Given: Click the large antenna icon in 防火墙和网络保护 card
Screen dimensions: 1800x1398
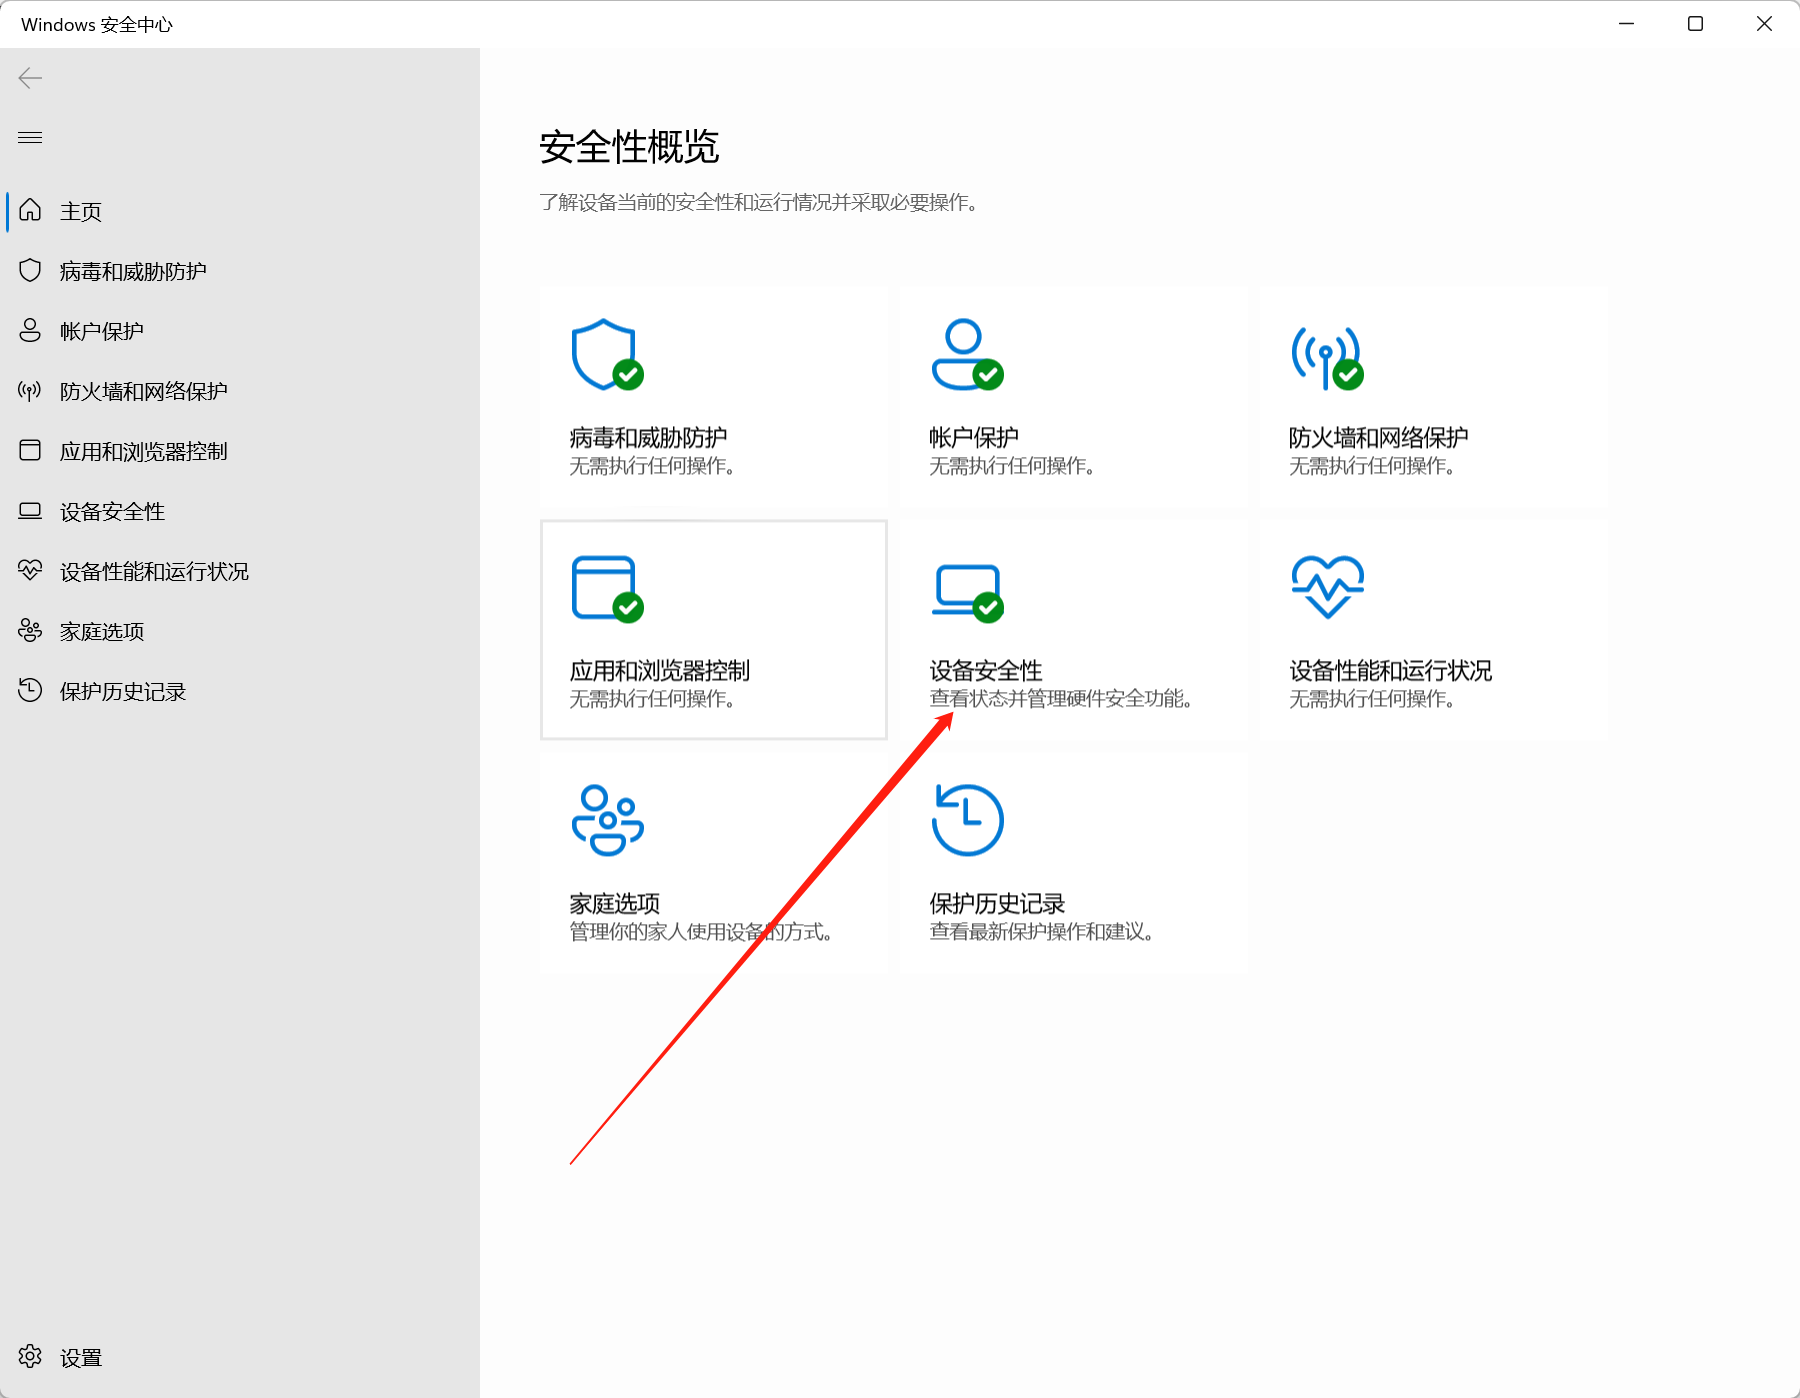Looking at the screenshot, I should coord(1327,357).
